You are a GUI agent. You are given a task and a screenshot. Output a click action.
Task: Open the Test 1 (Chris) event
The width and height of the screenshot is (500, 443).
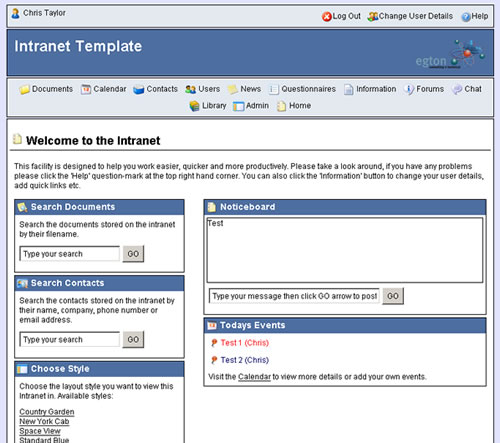(244, 343)
